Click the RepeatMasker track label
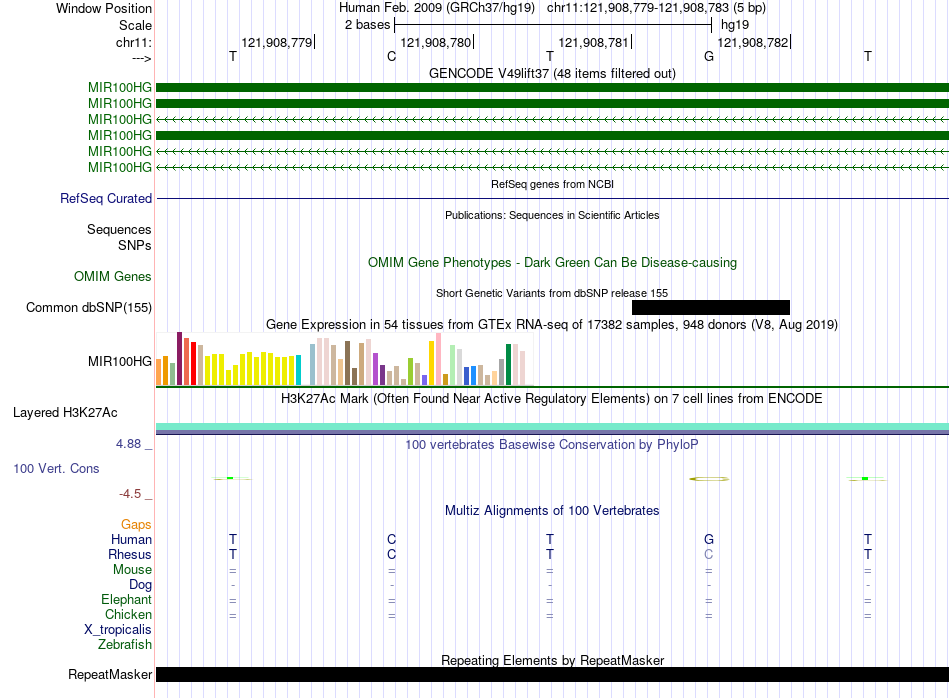950x698 pixels. [x=110, y=674]
